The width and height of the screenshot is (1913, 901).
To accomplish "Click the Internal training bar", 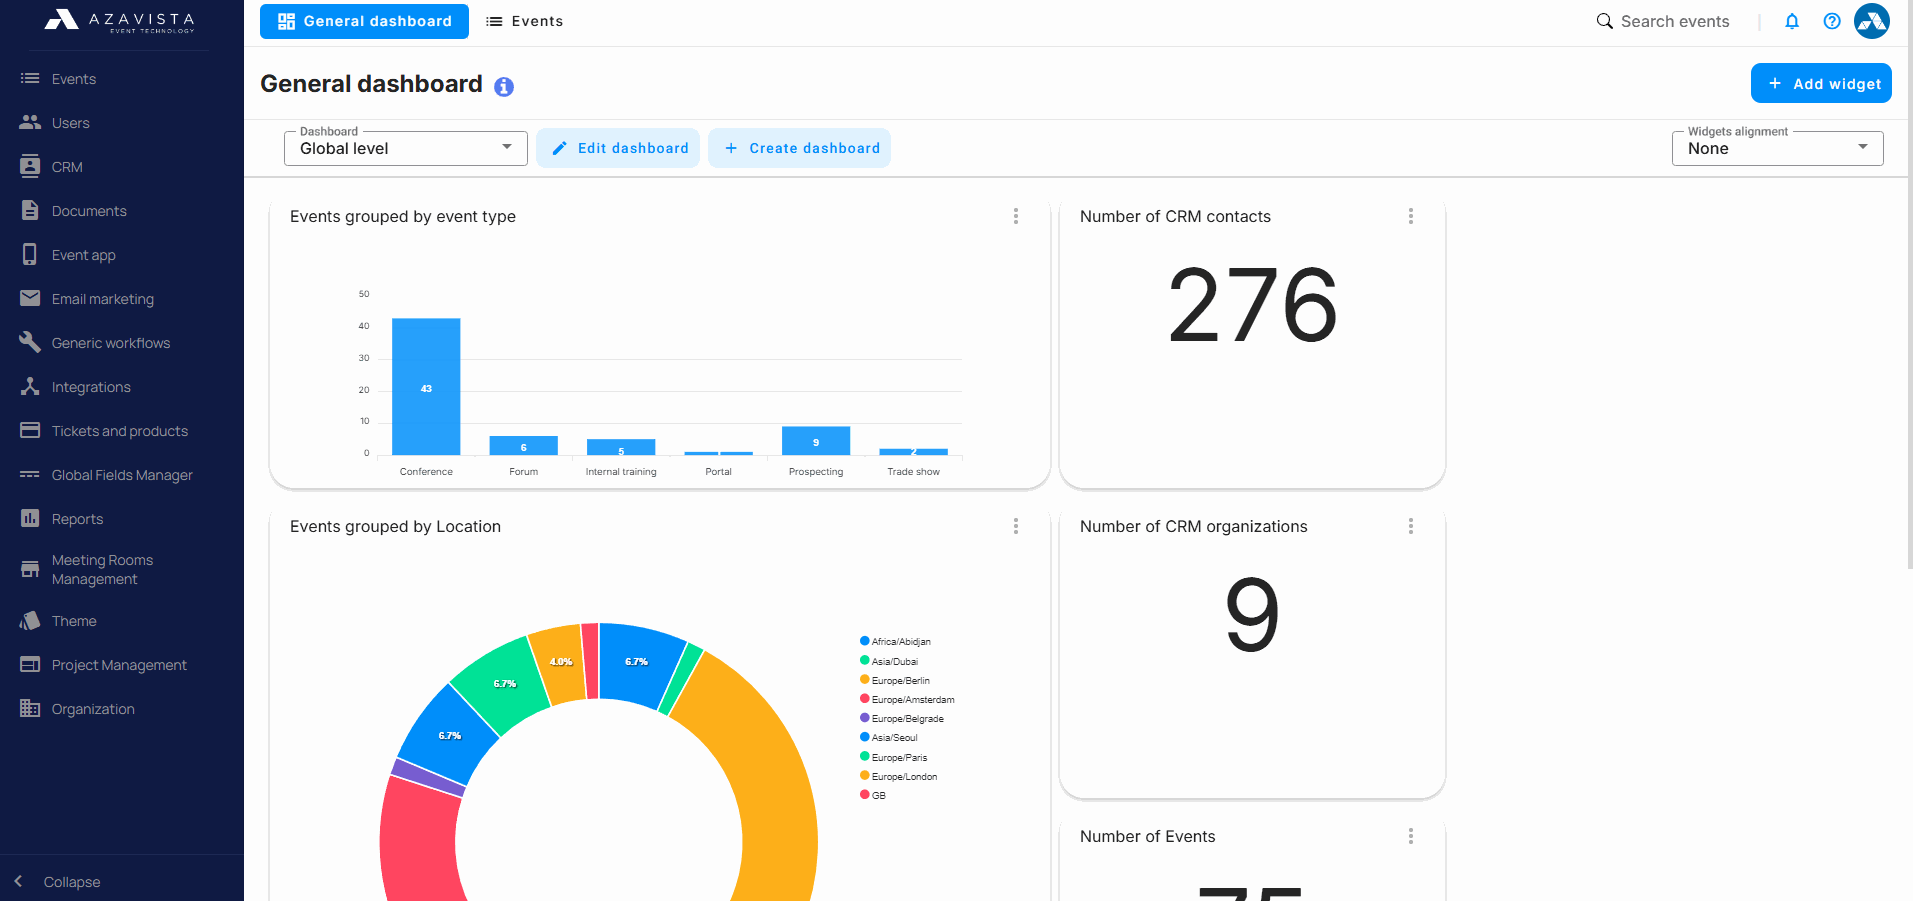I will (x=621, y=447).
